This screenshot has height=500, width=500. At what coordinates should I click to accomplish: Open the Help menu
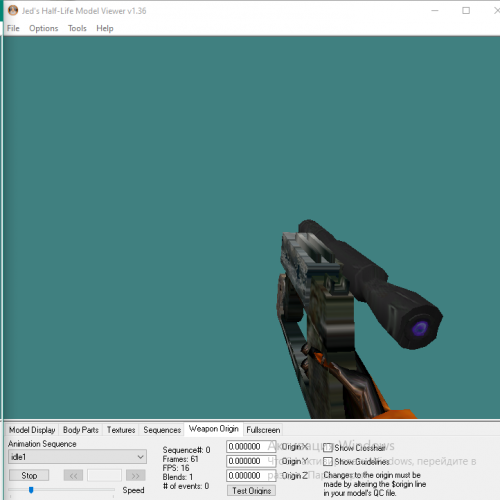[x=105, y=28]
